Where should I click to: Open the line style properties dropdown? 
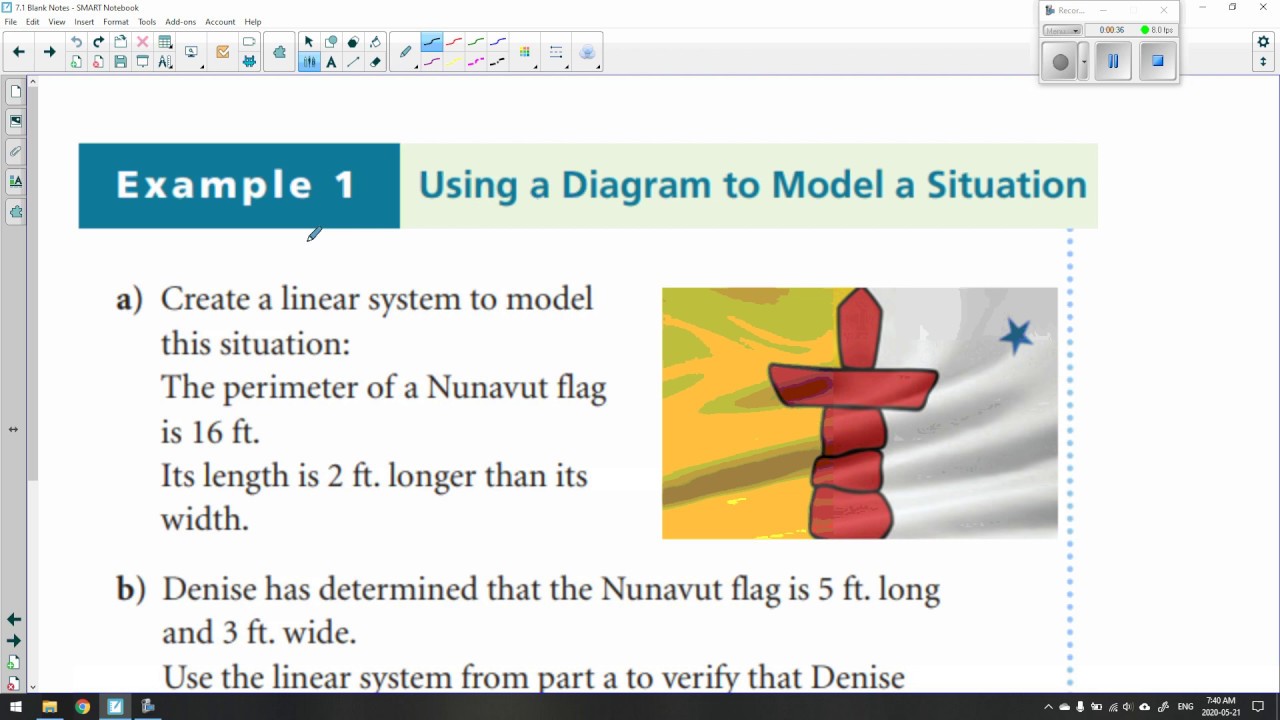click(x=556, y=52)
